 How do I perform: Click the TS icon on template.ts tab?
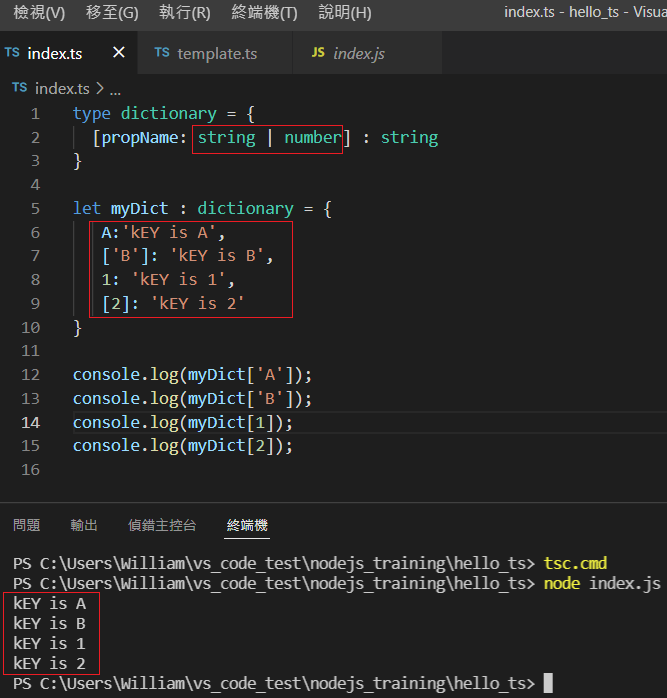click(x=162, y=53)
